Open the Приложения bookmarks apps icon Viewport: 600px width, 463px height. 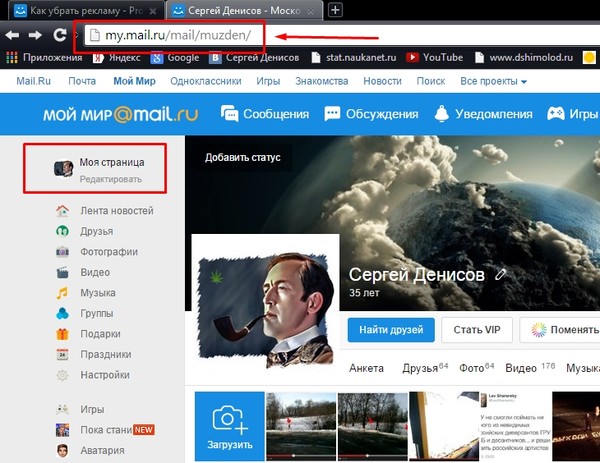pos(44,58)
